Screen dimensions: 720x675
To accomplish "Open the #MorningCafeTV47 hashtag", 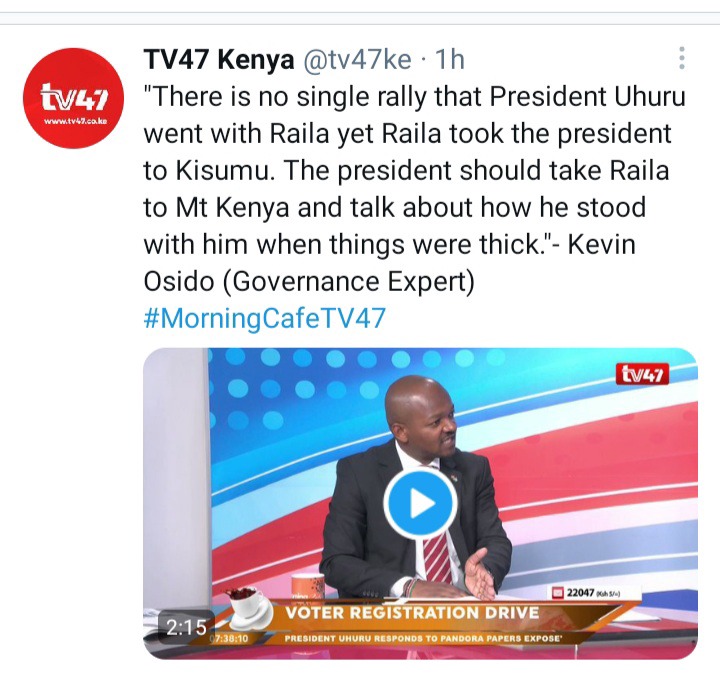I will coord(264,318).
